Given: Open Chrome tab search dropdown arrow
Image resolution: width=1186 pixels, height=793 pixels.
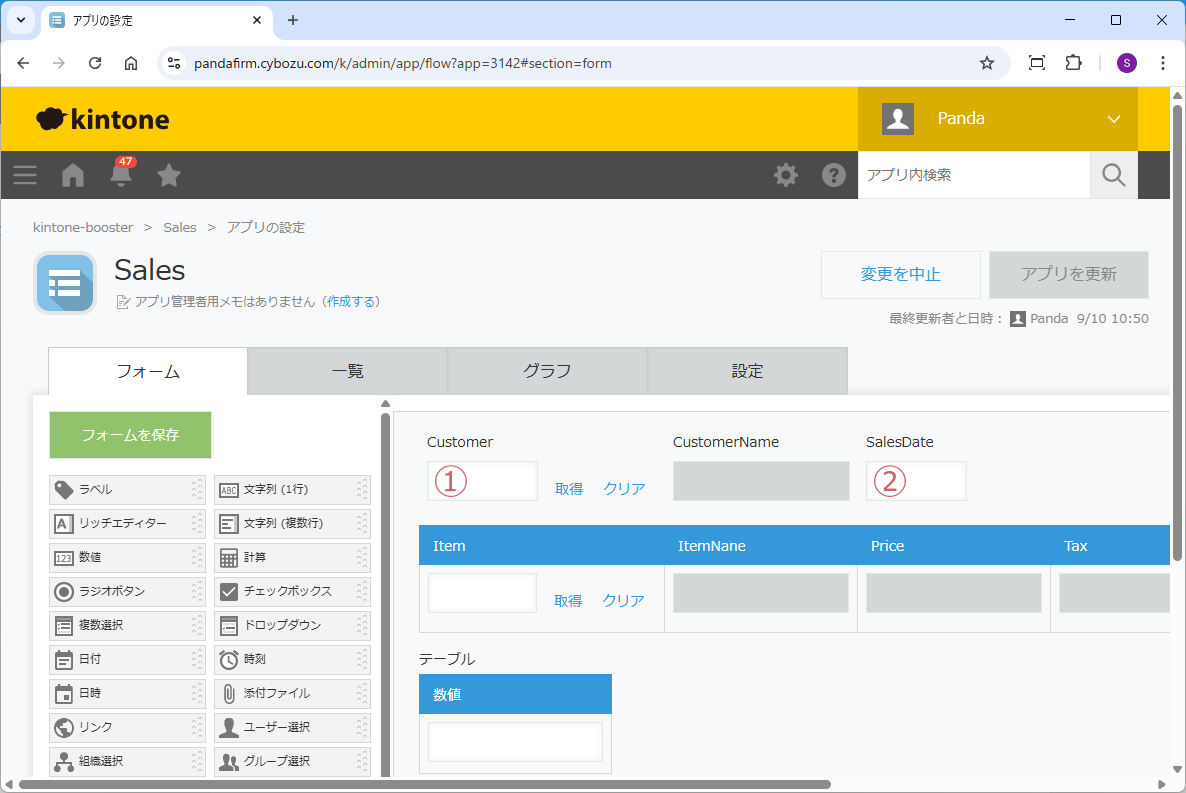Looking at the screenshot, I should pos(20,20).
